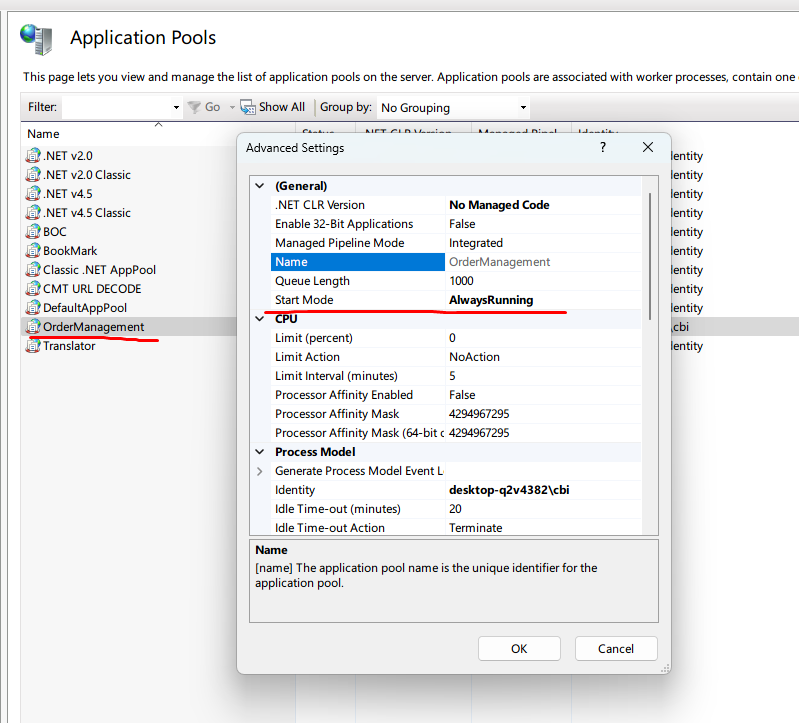Select Processor Affinity Mask (64-bit) property

coord(358,433)
